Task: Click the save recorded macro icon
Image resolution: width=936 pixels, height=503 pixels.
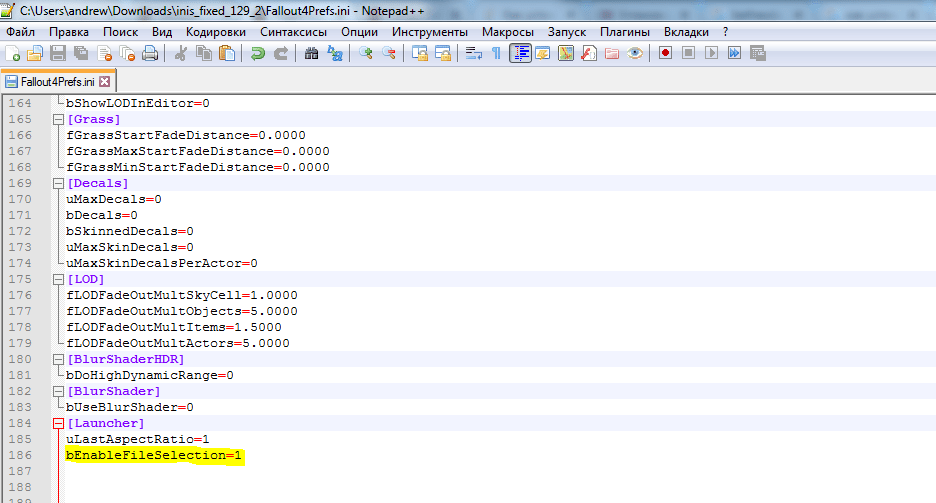Action: [x=758, y=54]
